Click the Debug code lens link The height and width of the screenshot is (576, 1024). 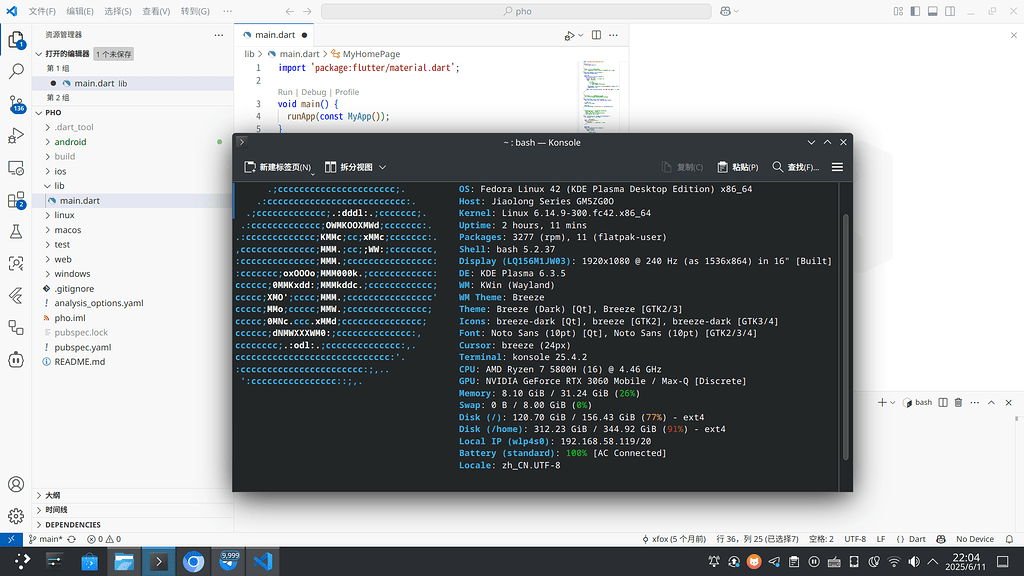[313, 92]
